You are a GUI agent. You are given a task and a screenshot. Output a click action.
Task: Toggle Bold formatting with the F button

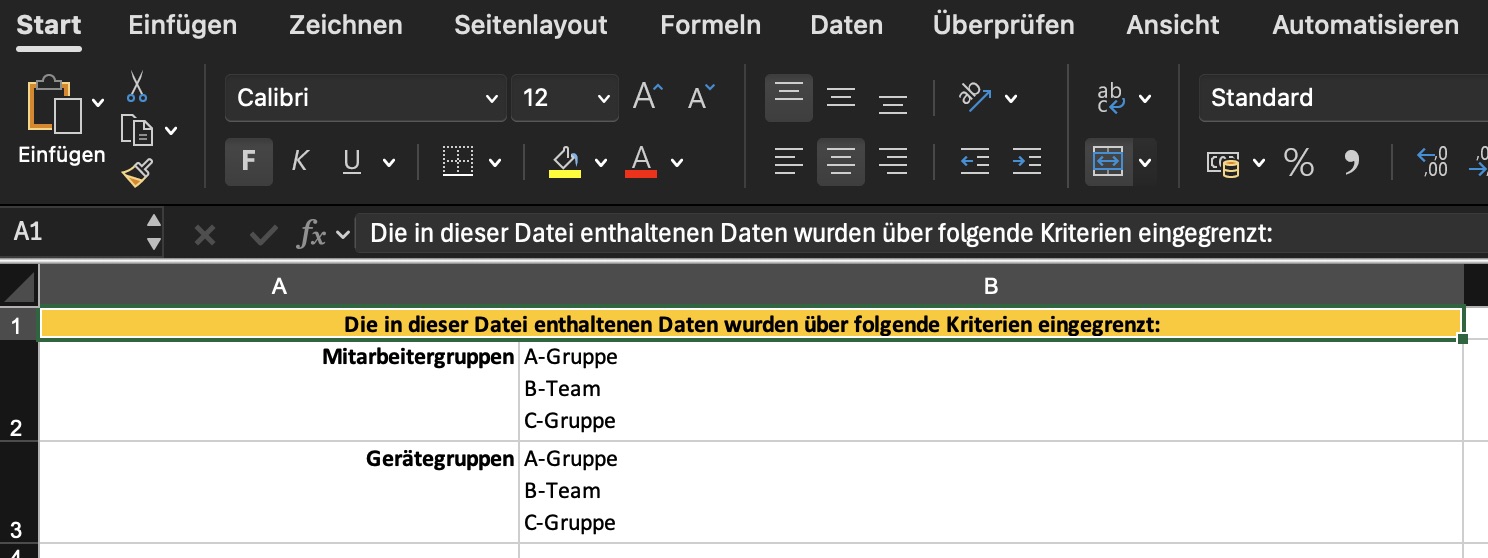(x=249, y=162)
